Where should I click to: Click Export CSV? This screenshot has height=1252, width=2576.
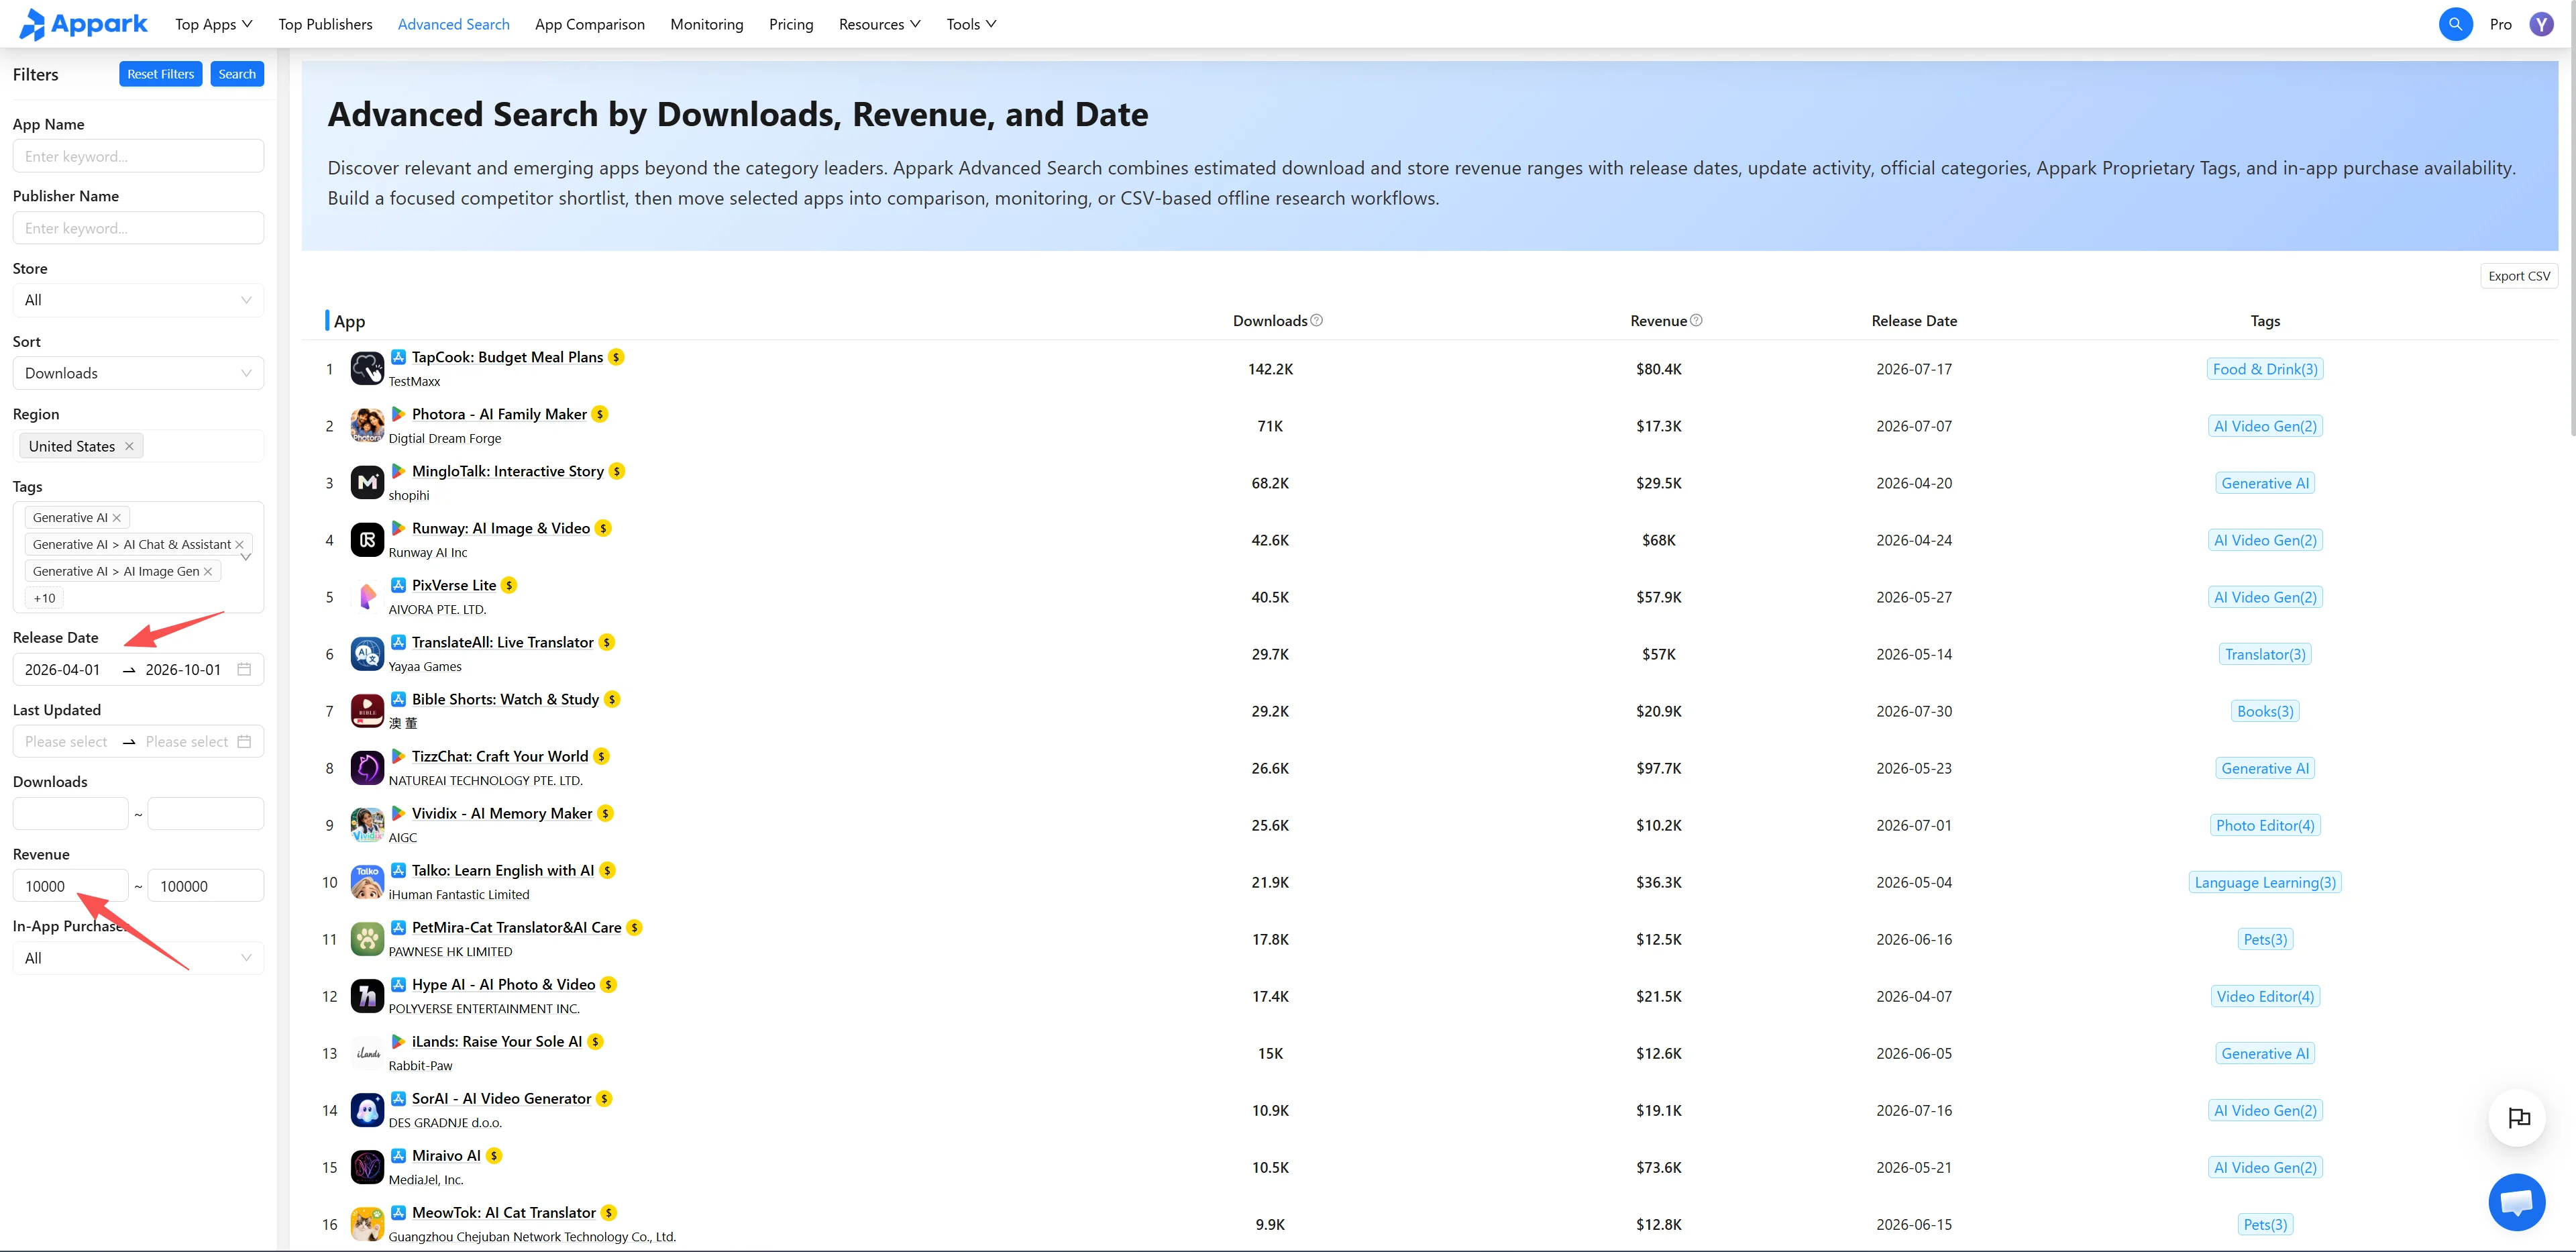tap(2519, 276)
